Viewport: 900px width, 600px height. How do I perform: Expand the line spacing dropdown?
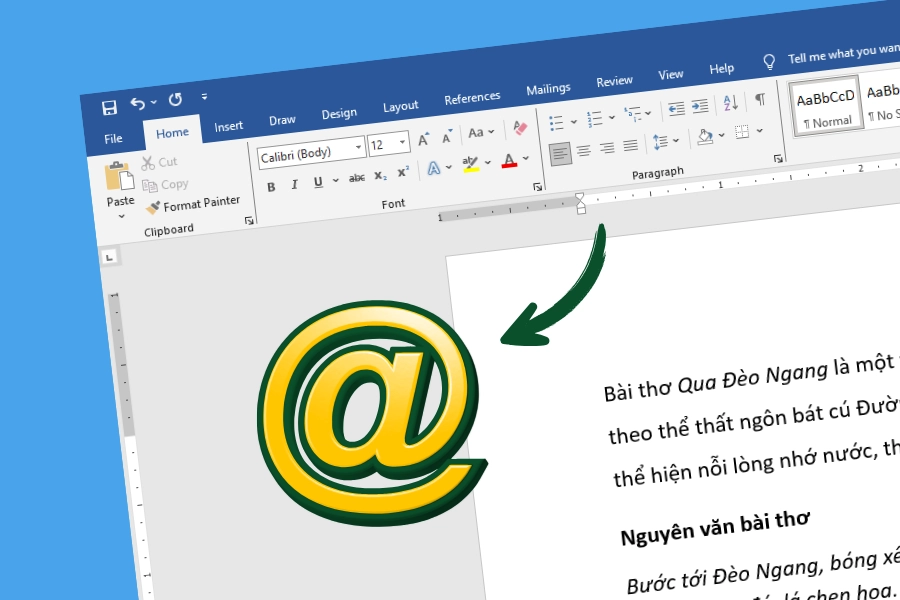pyautogui.click(x=676, y=140)
